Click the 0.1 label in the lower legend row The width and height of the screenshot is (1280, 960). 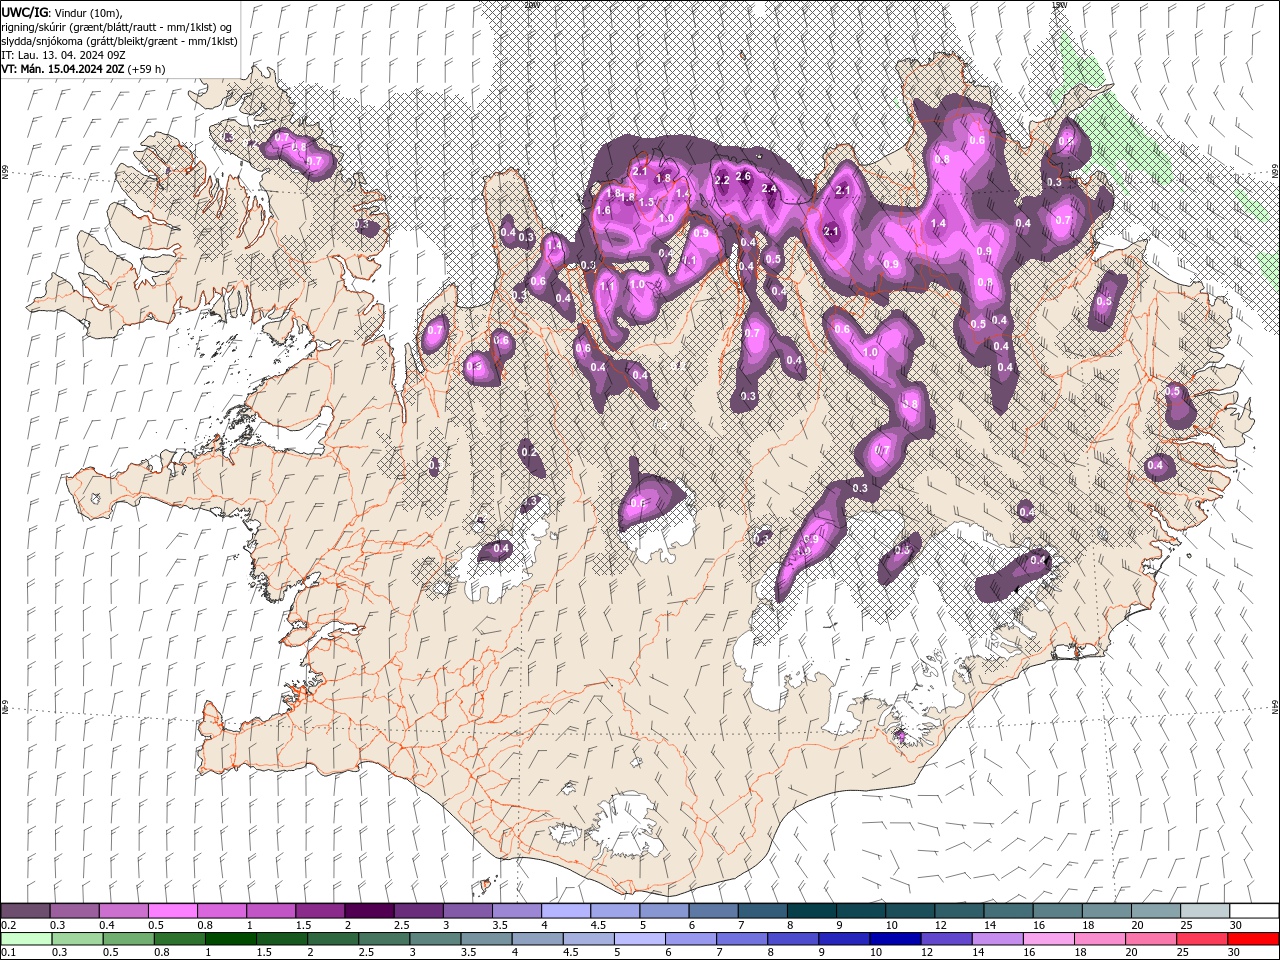point(9,952)
